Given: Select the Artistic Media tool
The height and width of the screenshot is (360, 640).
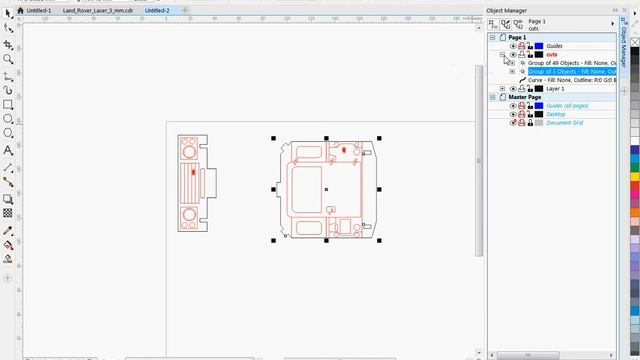Looking at the screenshot, I should point(8,90).
